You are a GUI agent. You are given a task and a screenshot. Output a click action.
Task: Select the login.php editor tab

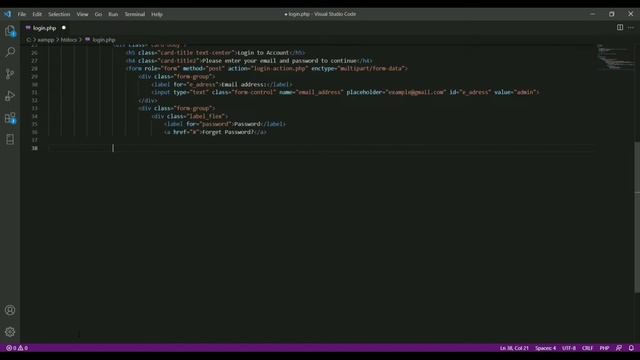click(x=46, y=28)
